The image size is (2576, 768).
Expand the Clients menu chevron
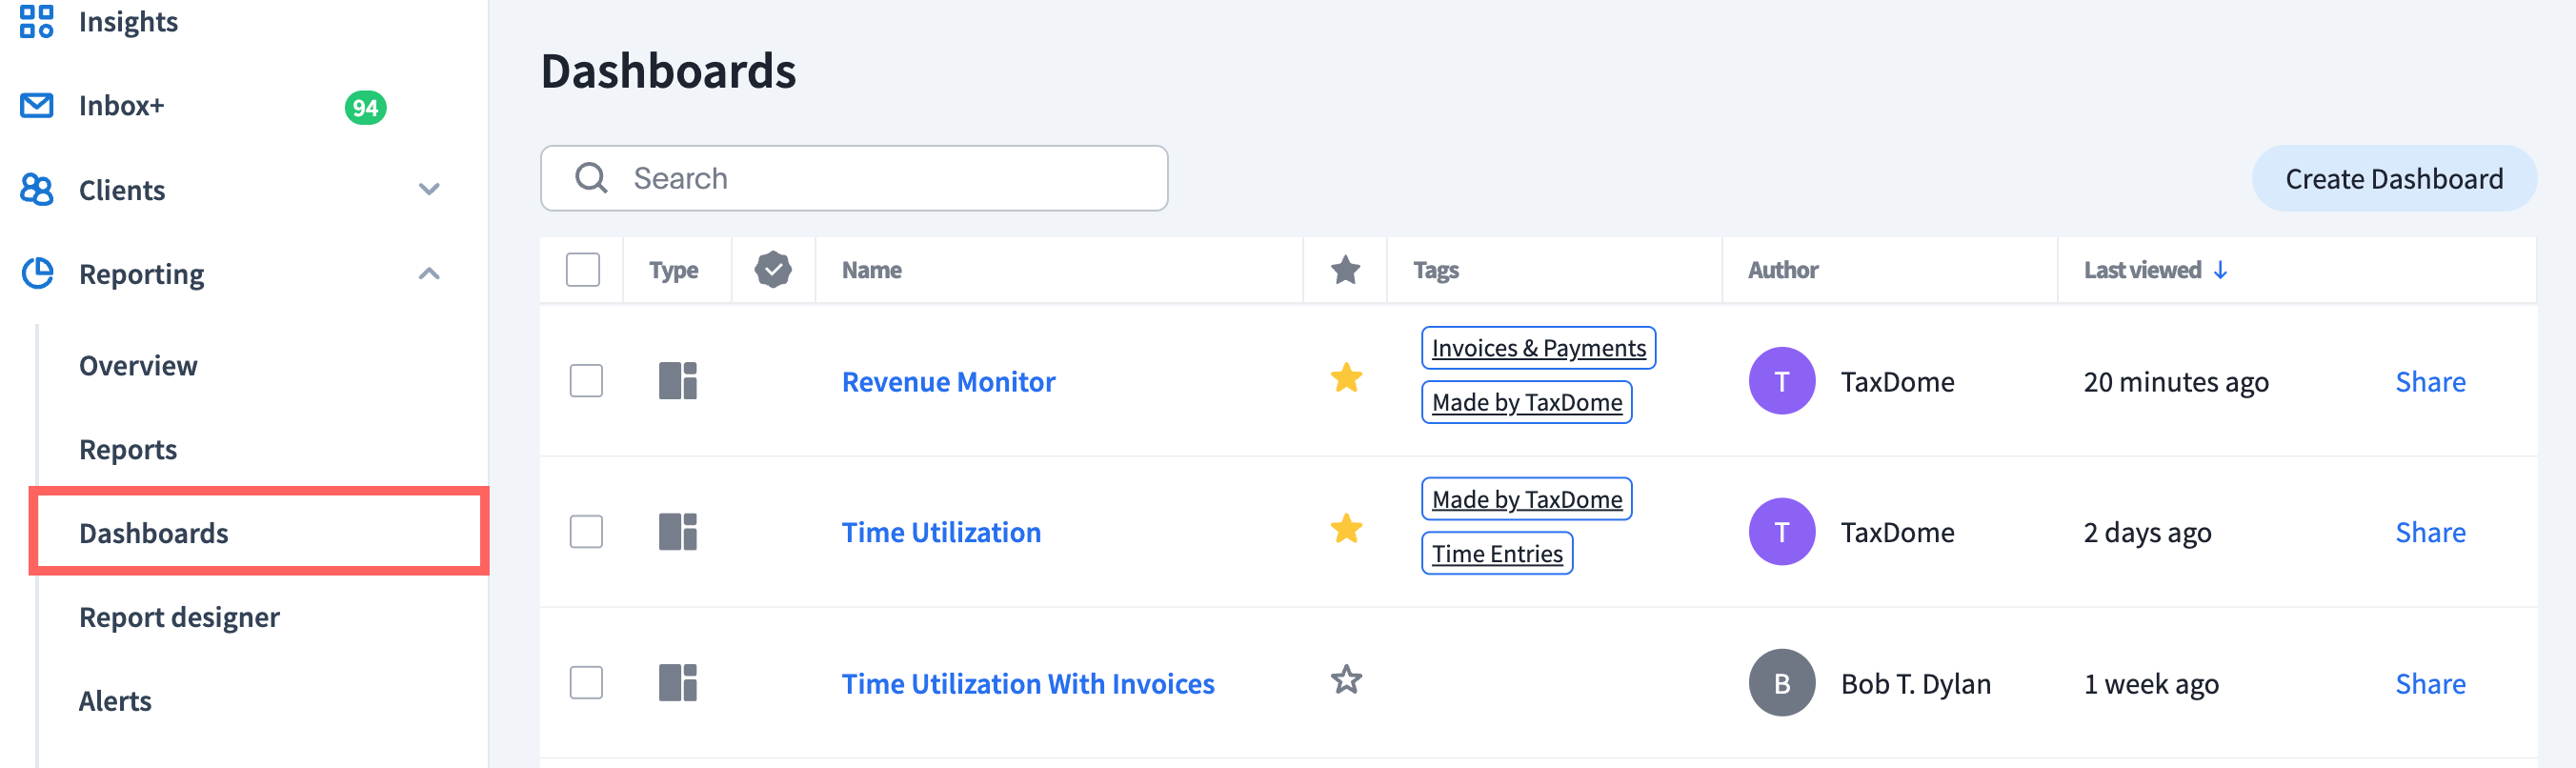coord(429,189)
